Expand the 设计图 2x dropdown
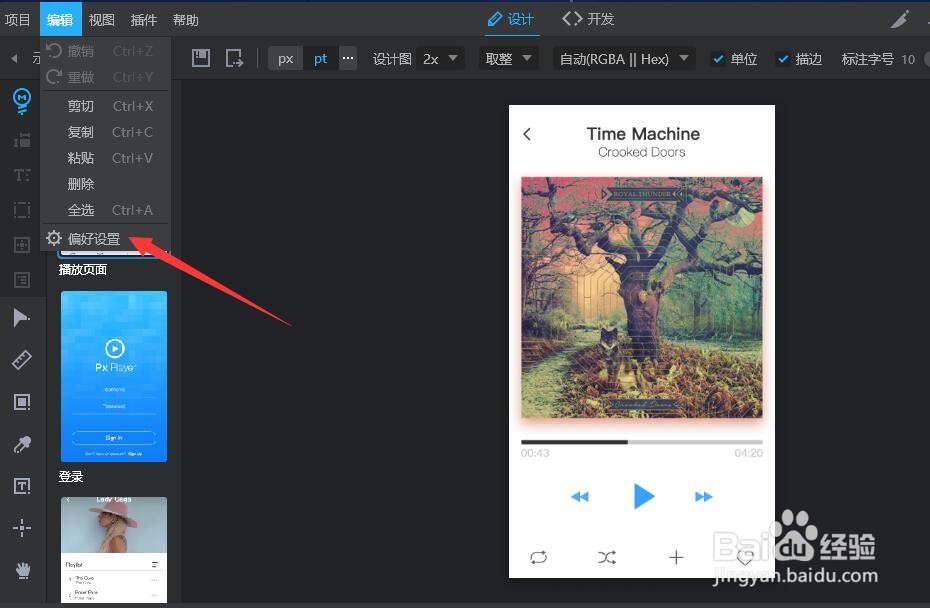 click(x=440, y=59)
